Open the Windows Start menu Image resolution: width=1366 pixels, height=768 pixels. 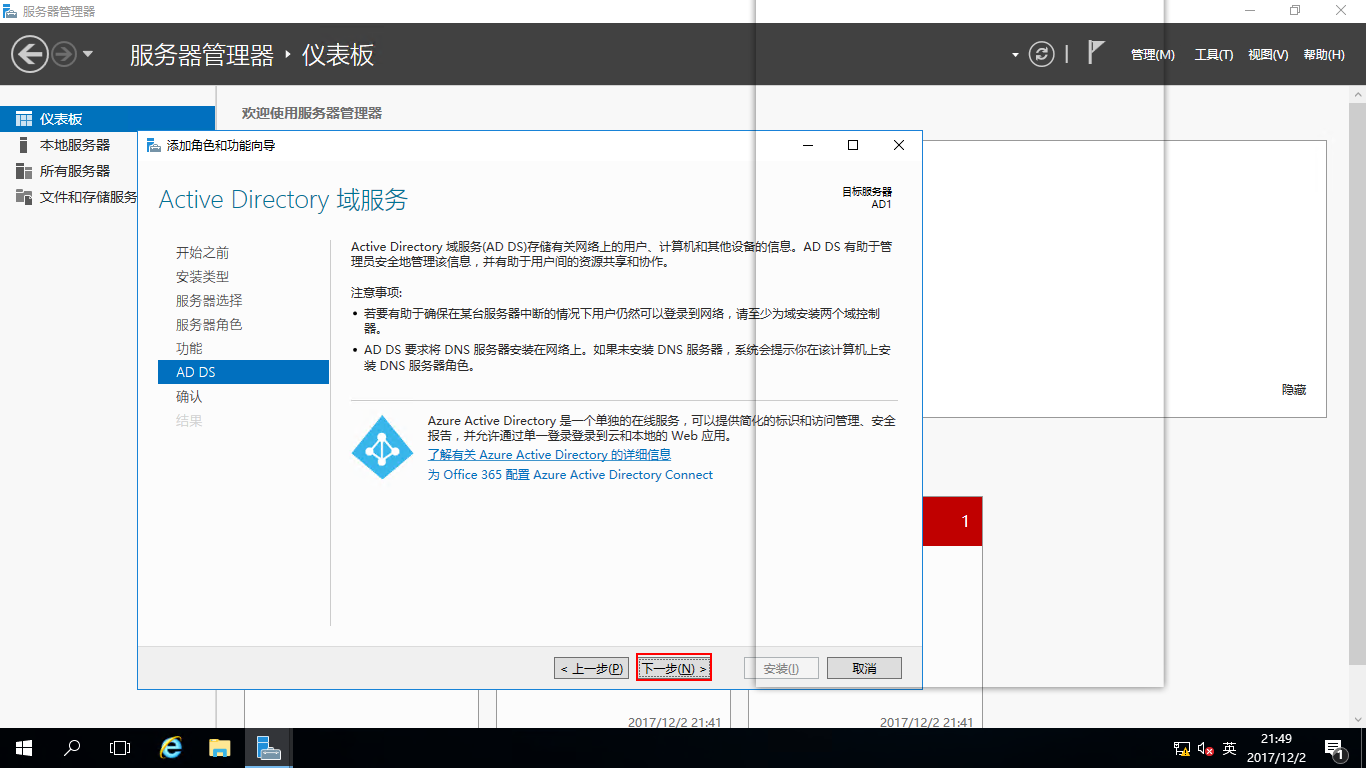coord(24,748)
